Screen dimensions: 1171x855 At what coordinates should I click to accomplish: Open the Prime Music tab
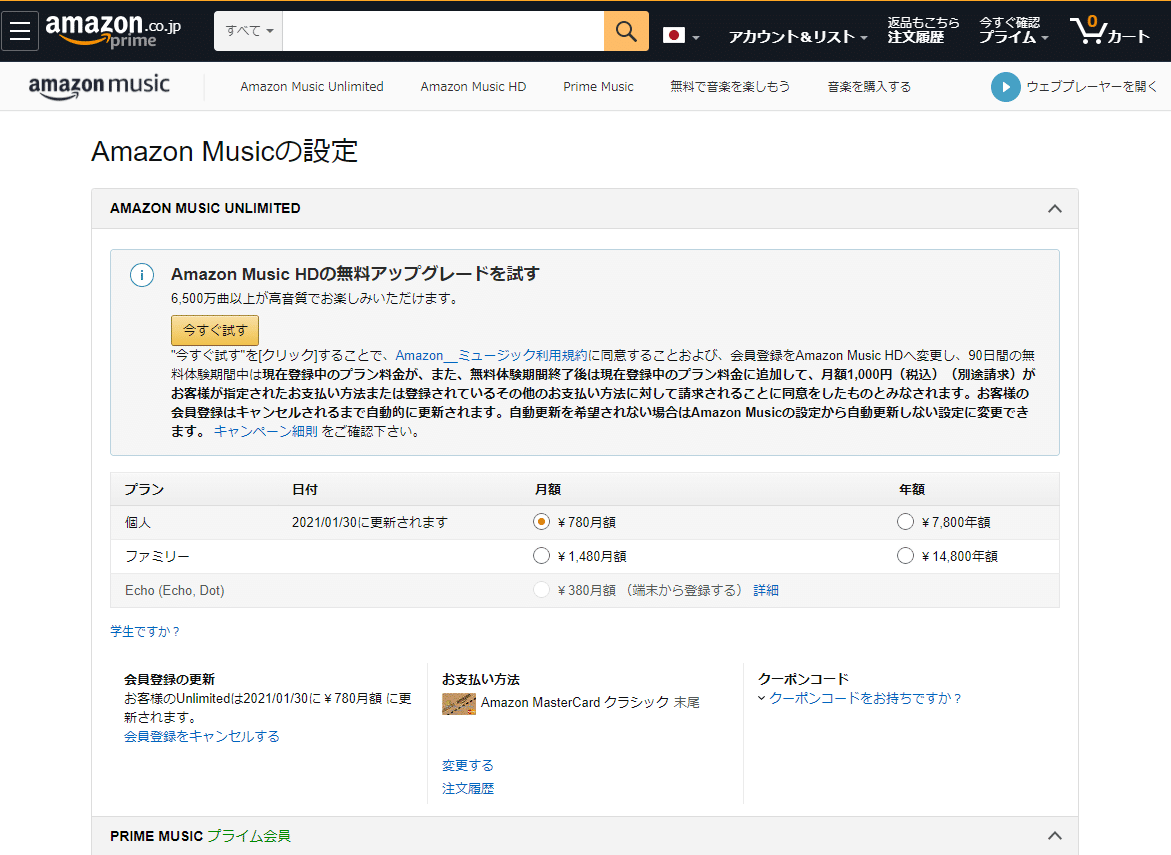(x=598, y=87)
